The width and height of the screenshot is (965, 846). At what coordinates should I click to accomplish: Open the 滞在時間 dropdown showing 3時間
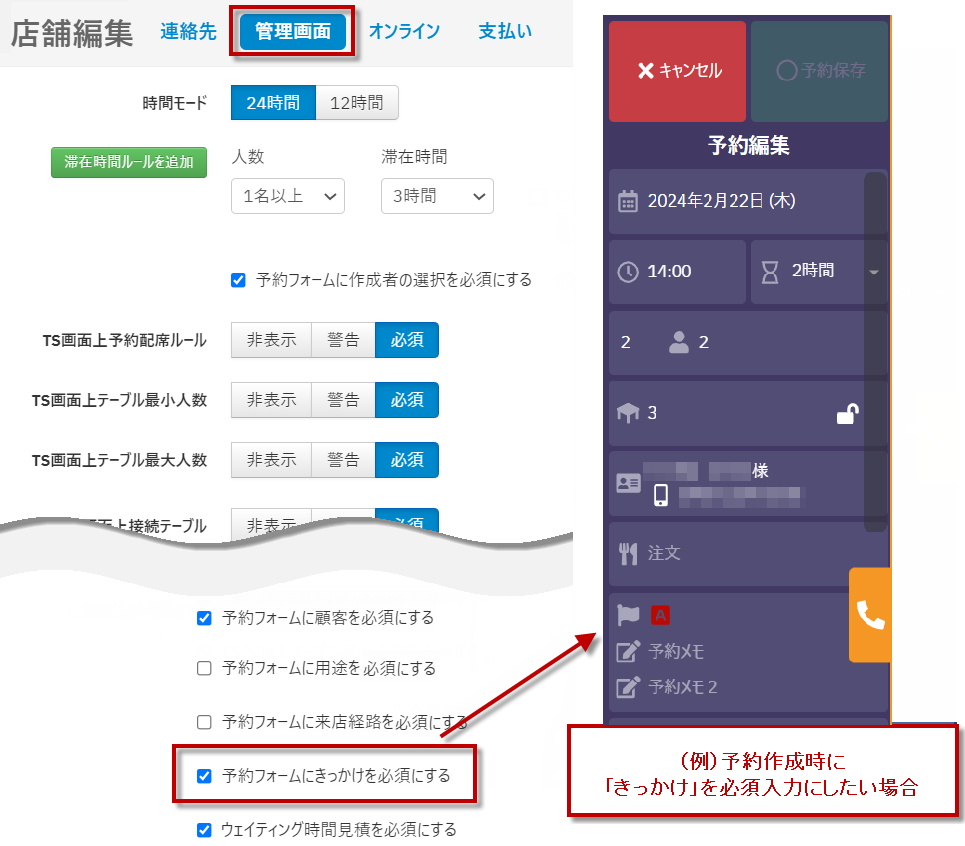(437, 196)
